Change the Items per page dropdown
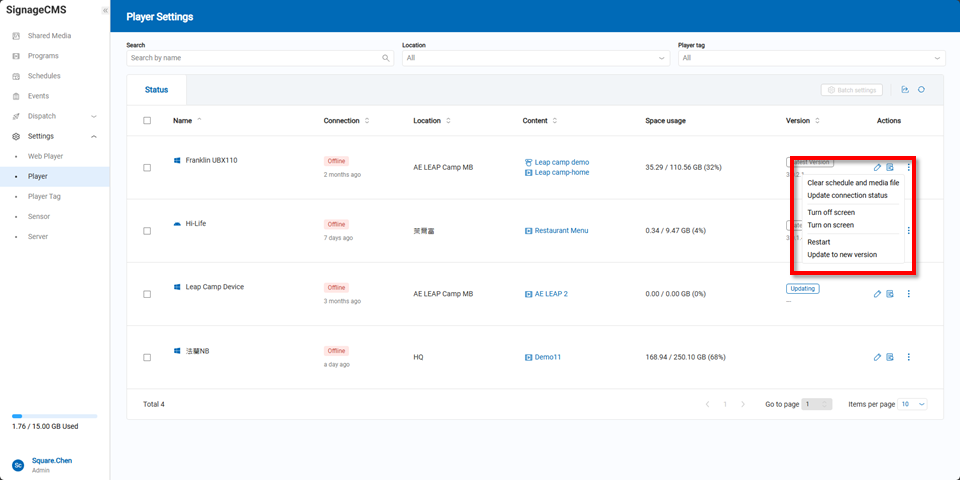 pyautogui.click(x=913, y=404)
